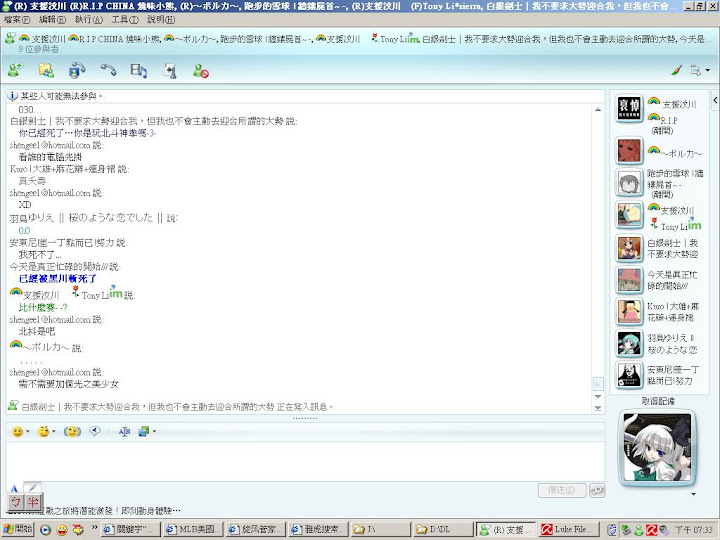Open dropdown arrow below my display picture
This screenshot has width=720, height=540.
pyautogui.click(x=693, y=494)
